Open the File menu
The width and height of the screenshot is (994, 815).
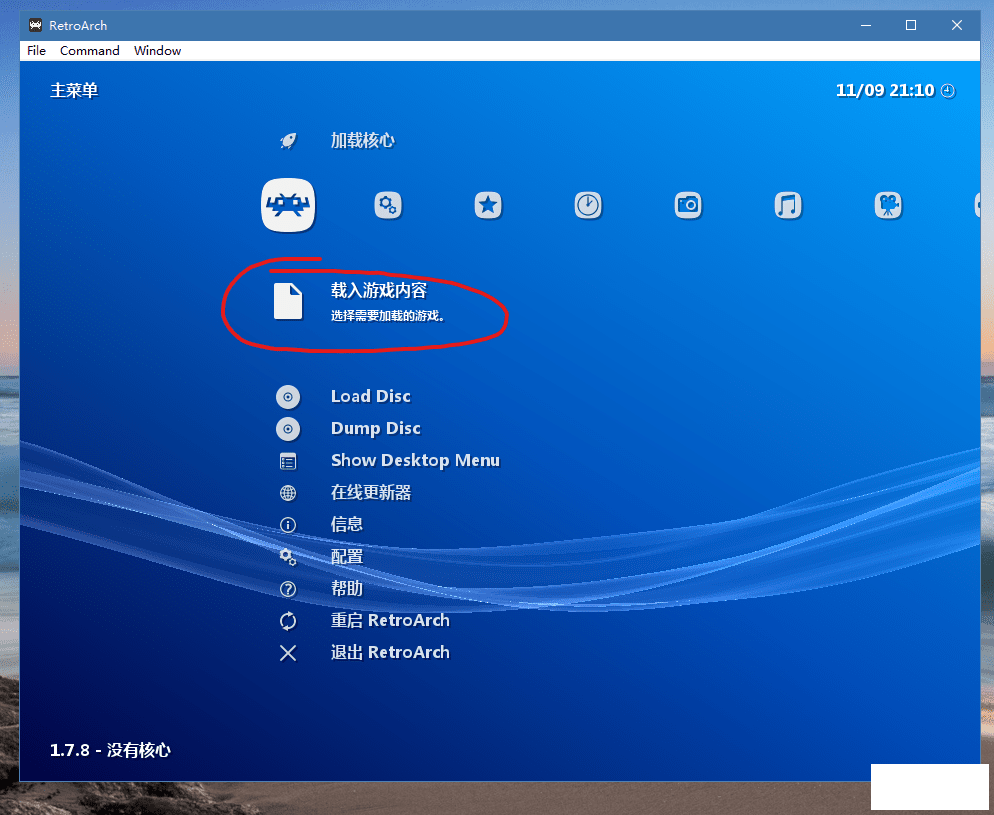[36, 51]
